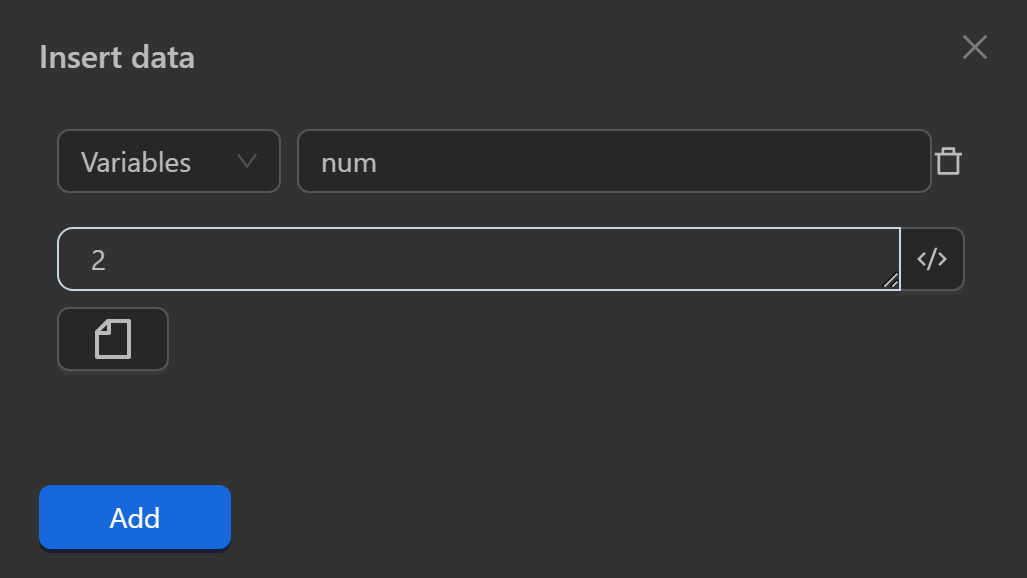Viewport: 1027px width, 578px height.
Task: Confirm insertion with the blue Add button
Action: pyautogui.click(x=135, y=518)
